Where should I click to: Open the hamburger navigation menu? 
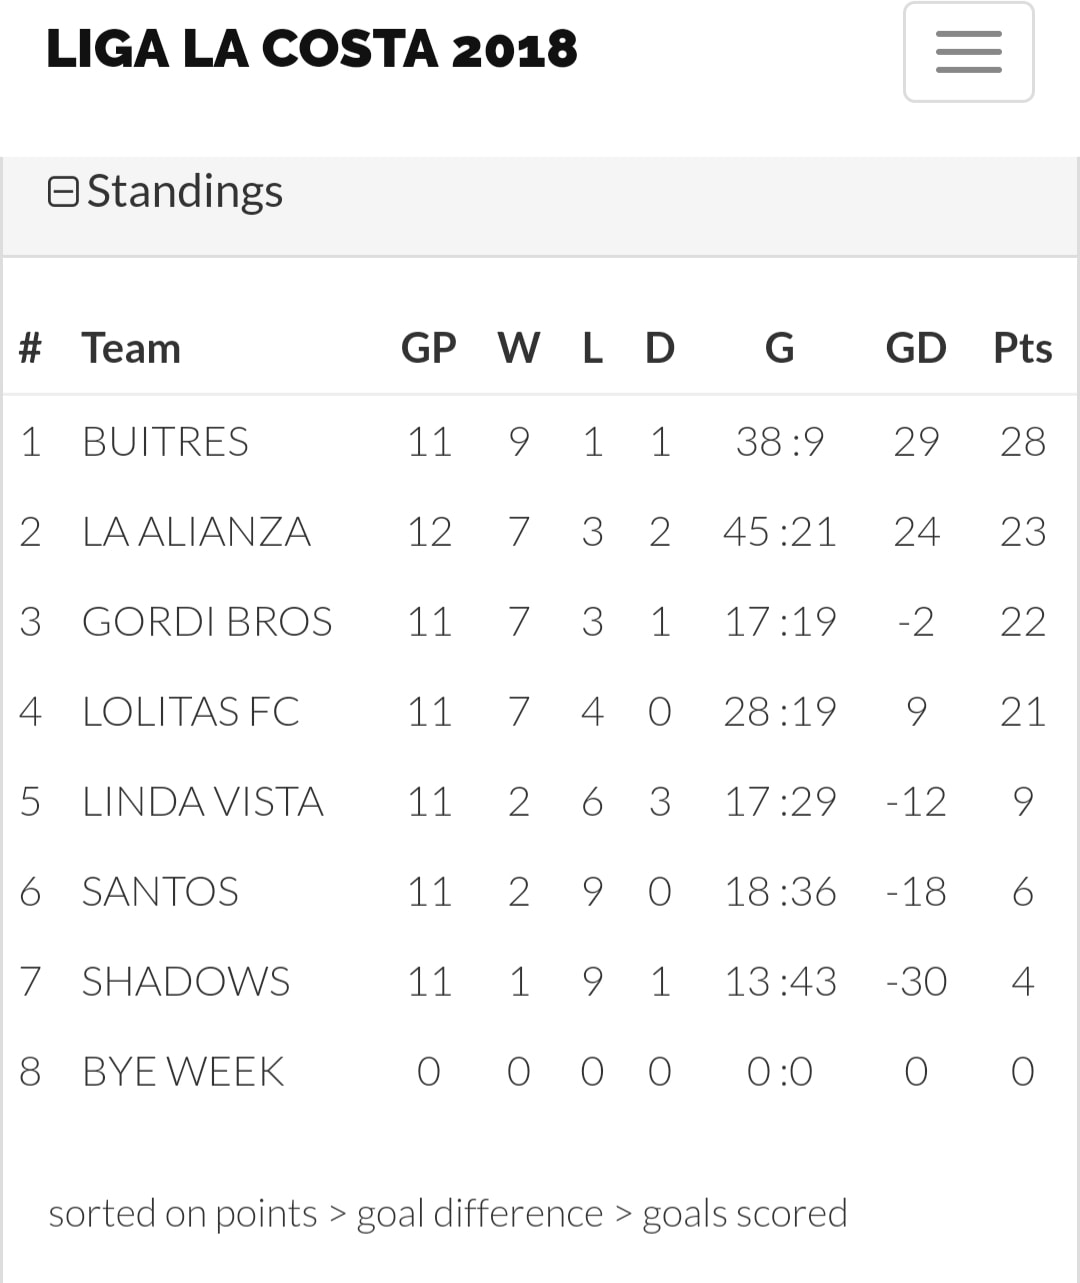point(968,52)
